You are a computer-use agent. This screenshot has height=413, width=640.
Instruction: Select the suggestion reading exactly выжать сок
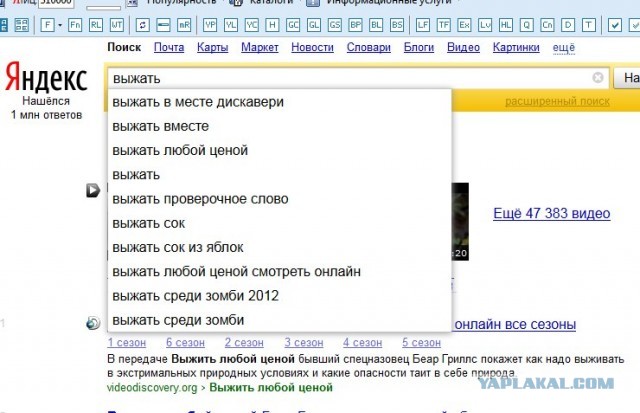point(280,223)
